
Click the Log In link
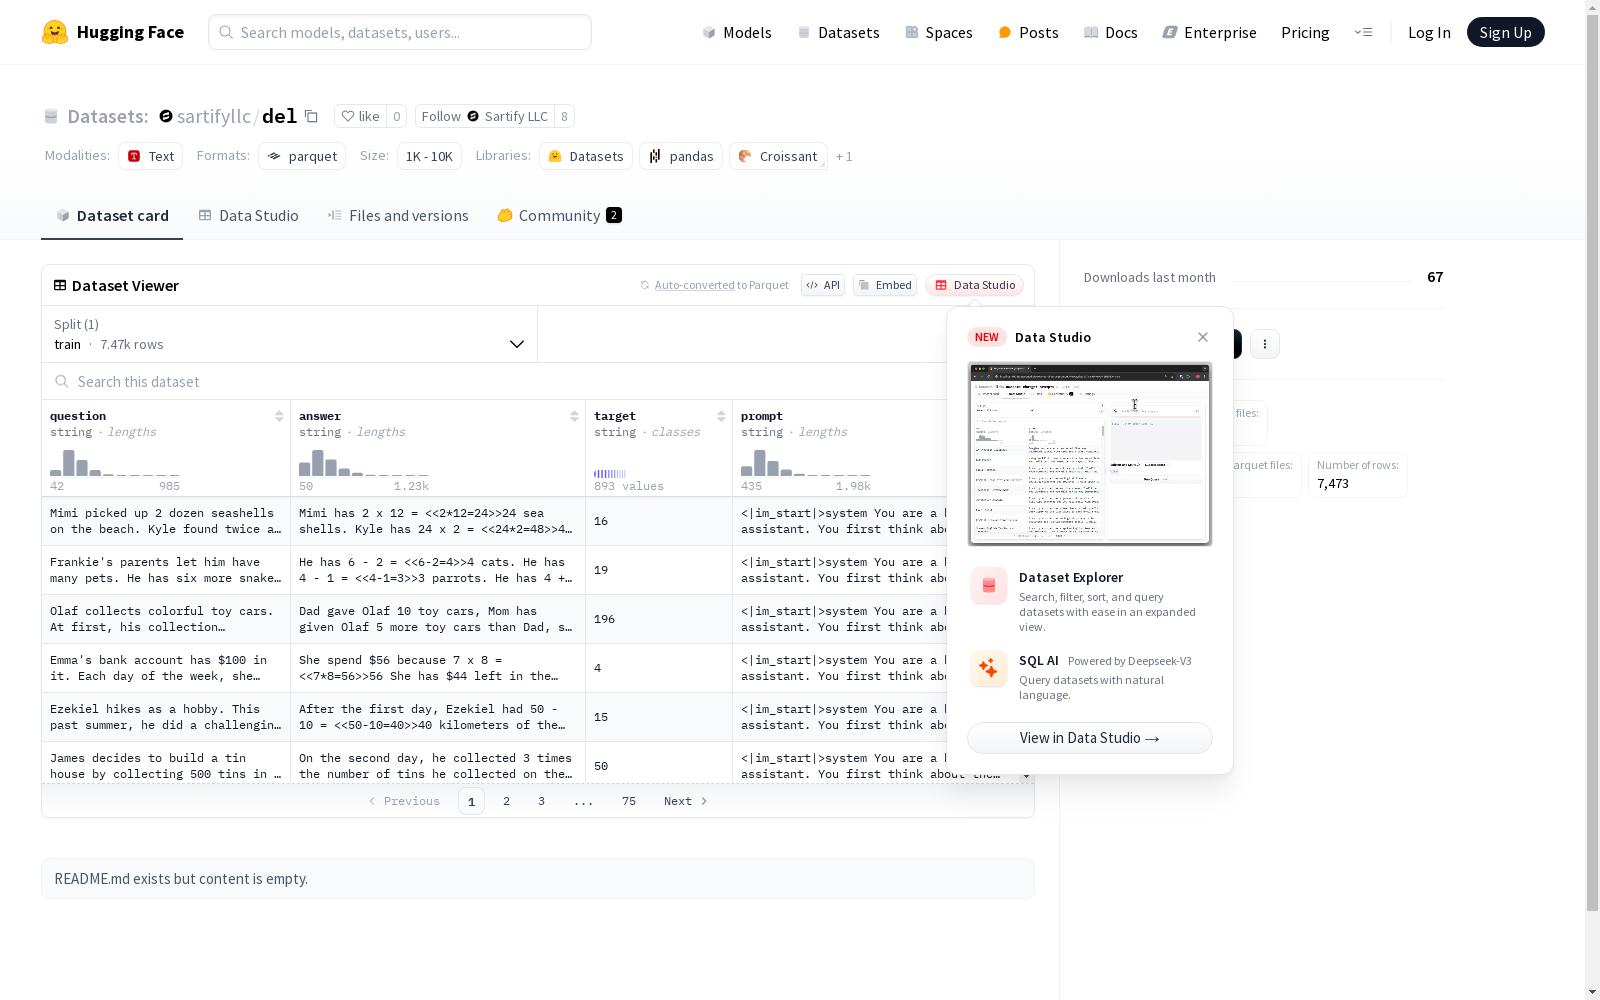coord(1429,32)
